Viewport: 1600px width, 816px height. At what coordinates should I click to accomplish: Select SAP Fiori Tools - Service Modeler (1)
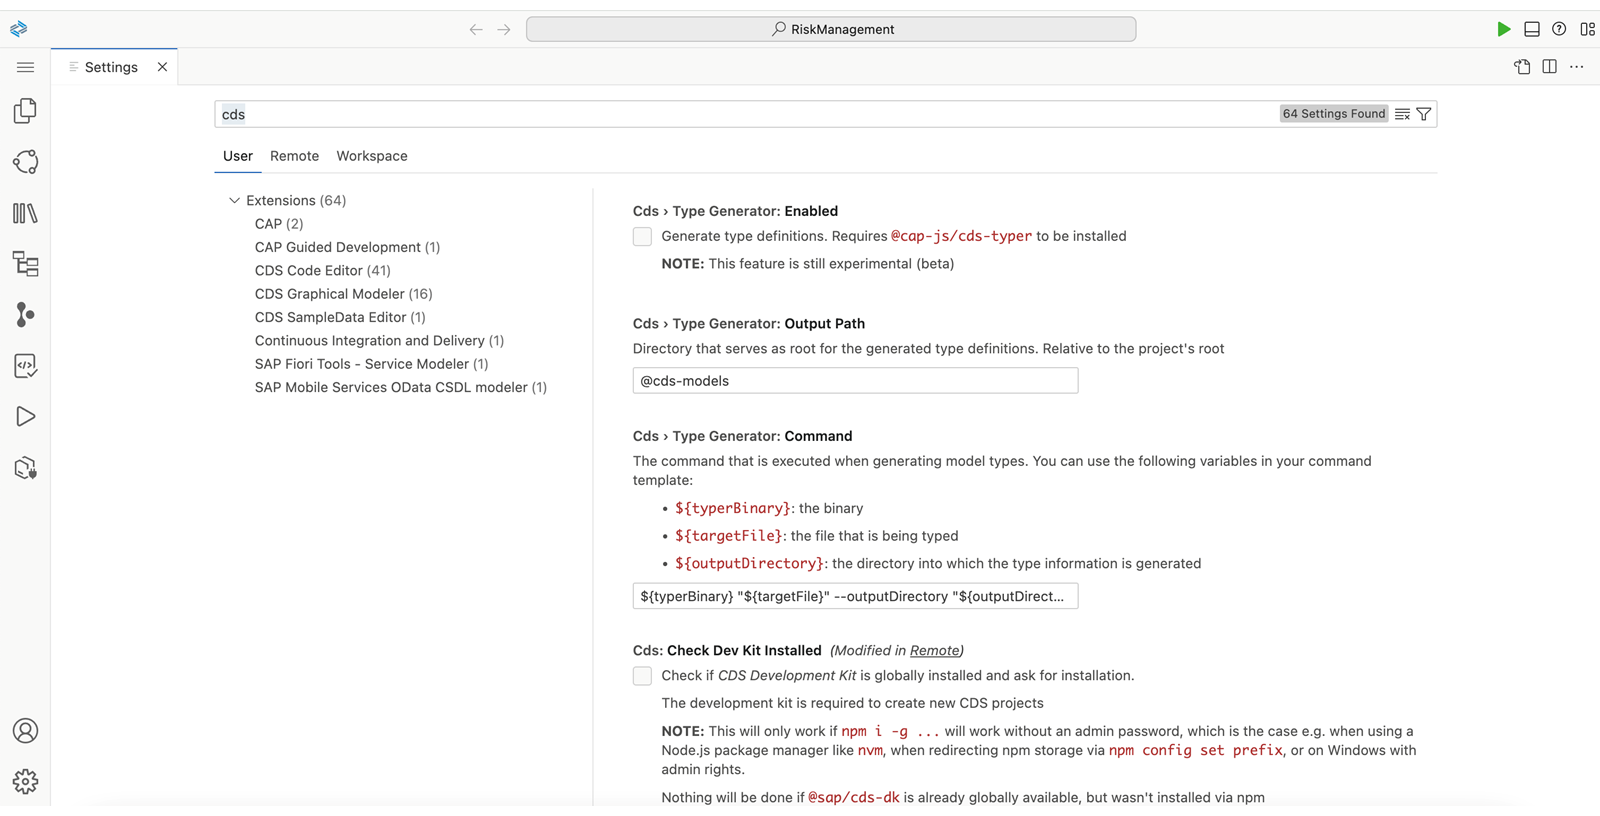371,364
